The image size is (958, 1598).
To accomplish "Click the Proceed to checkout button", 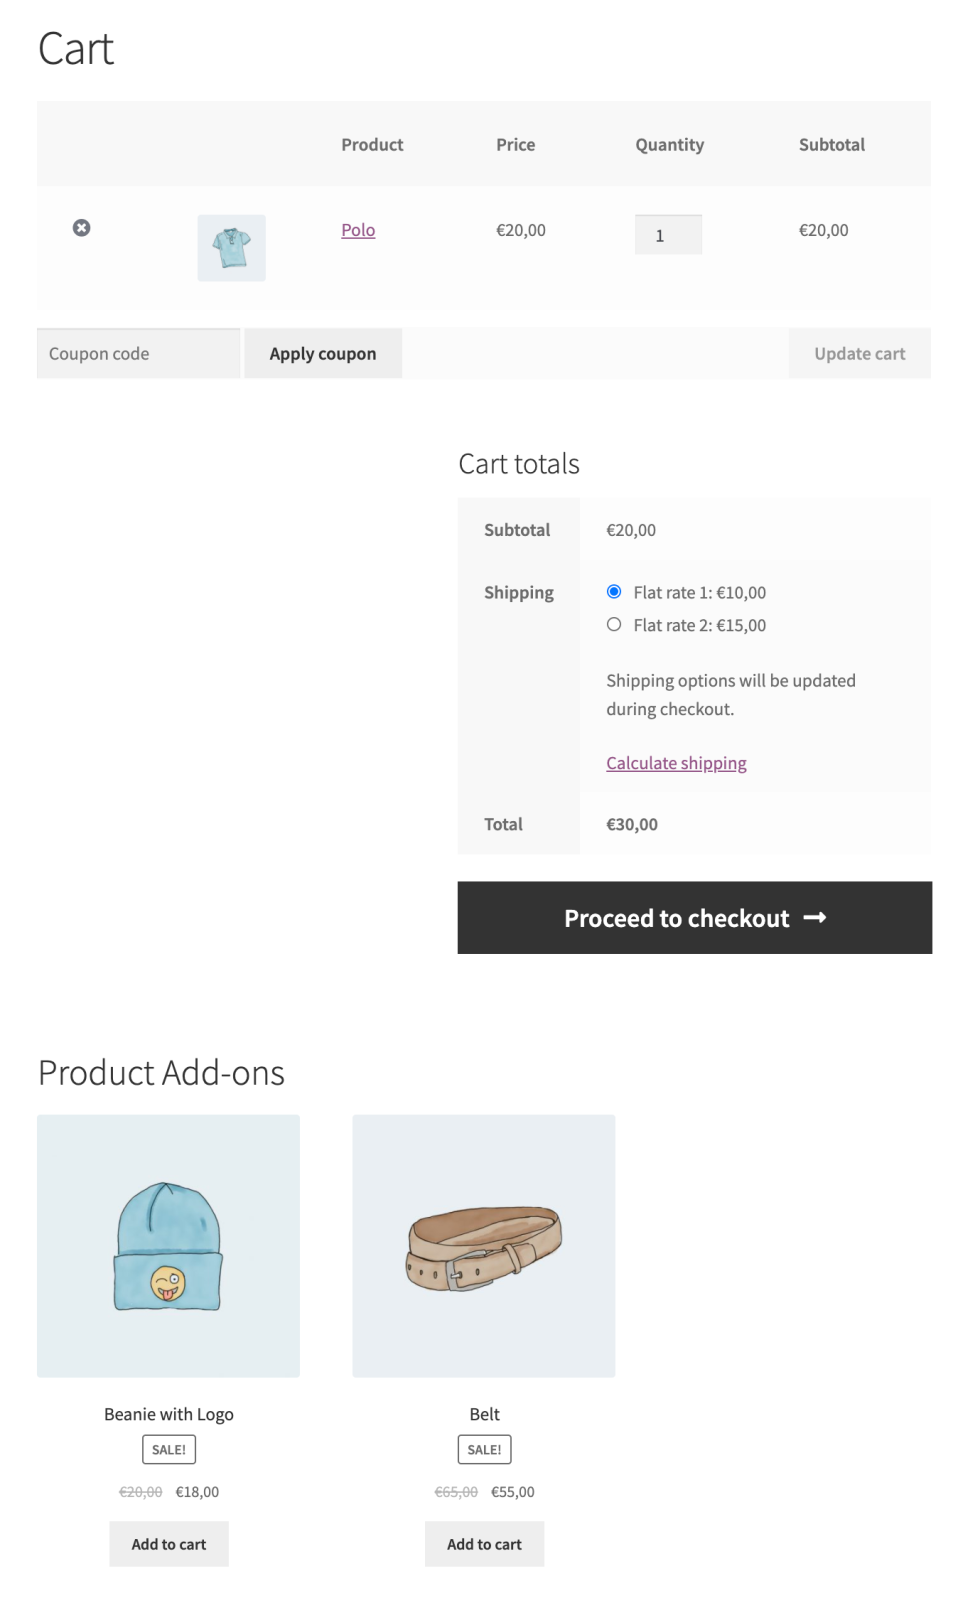I will (x=694, y=917).
